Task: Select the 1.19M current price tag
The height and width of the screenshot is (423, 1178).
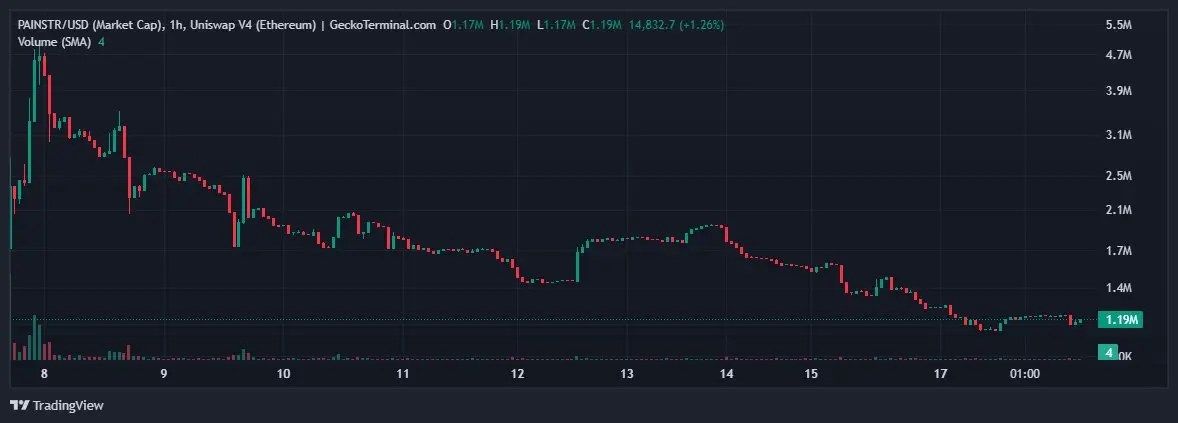Action: pos(1119,320)
